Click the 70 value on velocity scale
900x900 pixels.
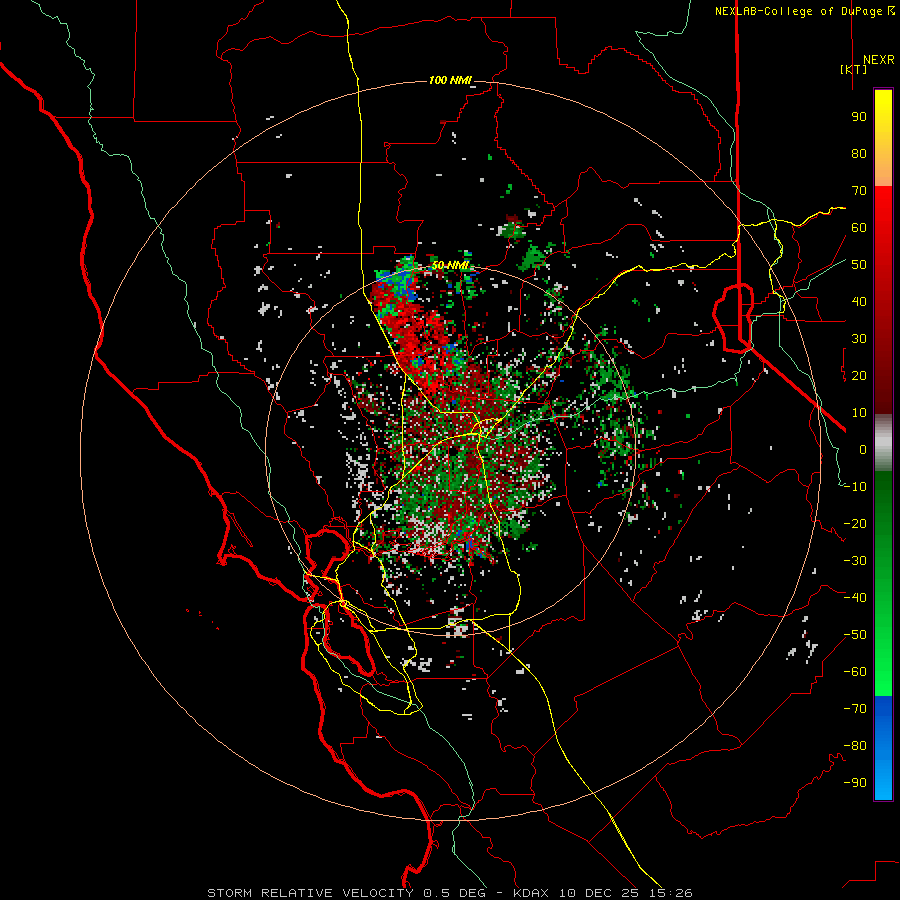[x=859, y=191]
